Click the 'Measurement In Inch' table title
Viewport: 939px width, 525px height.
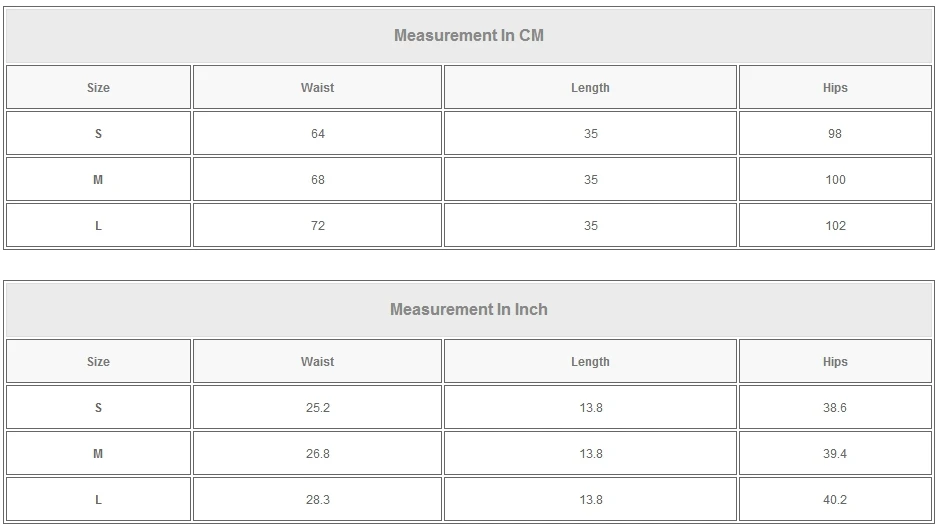(468, 310)
